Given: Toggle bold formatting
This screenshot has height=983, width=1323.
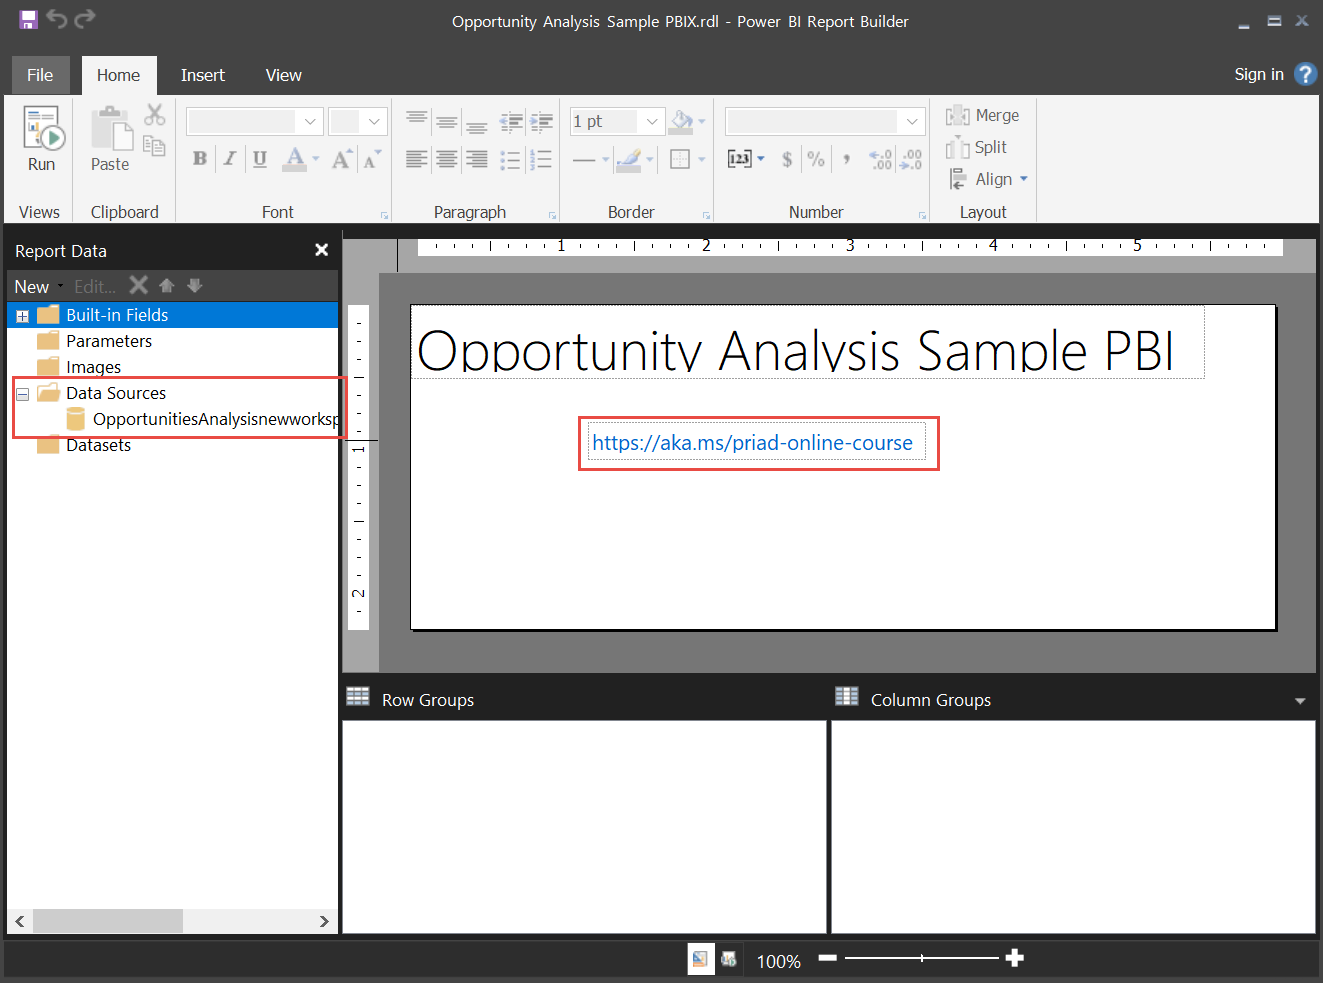Looking at the screenshot, I should (200, 159).
